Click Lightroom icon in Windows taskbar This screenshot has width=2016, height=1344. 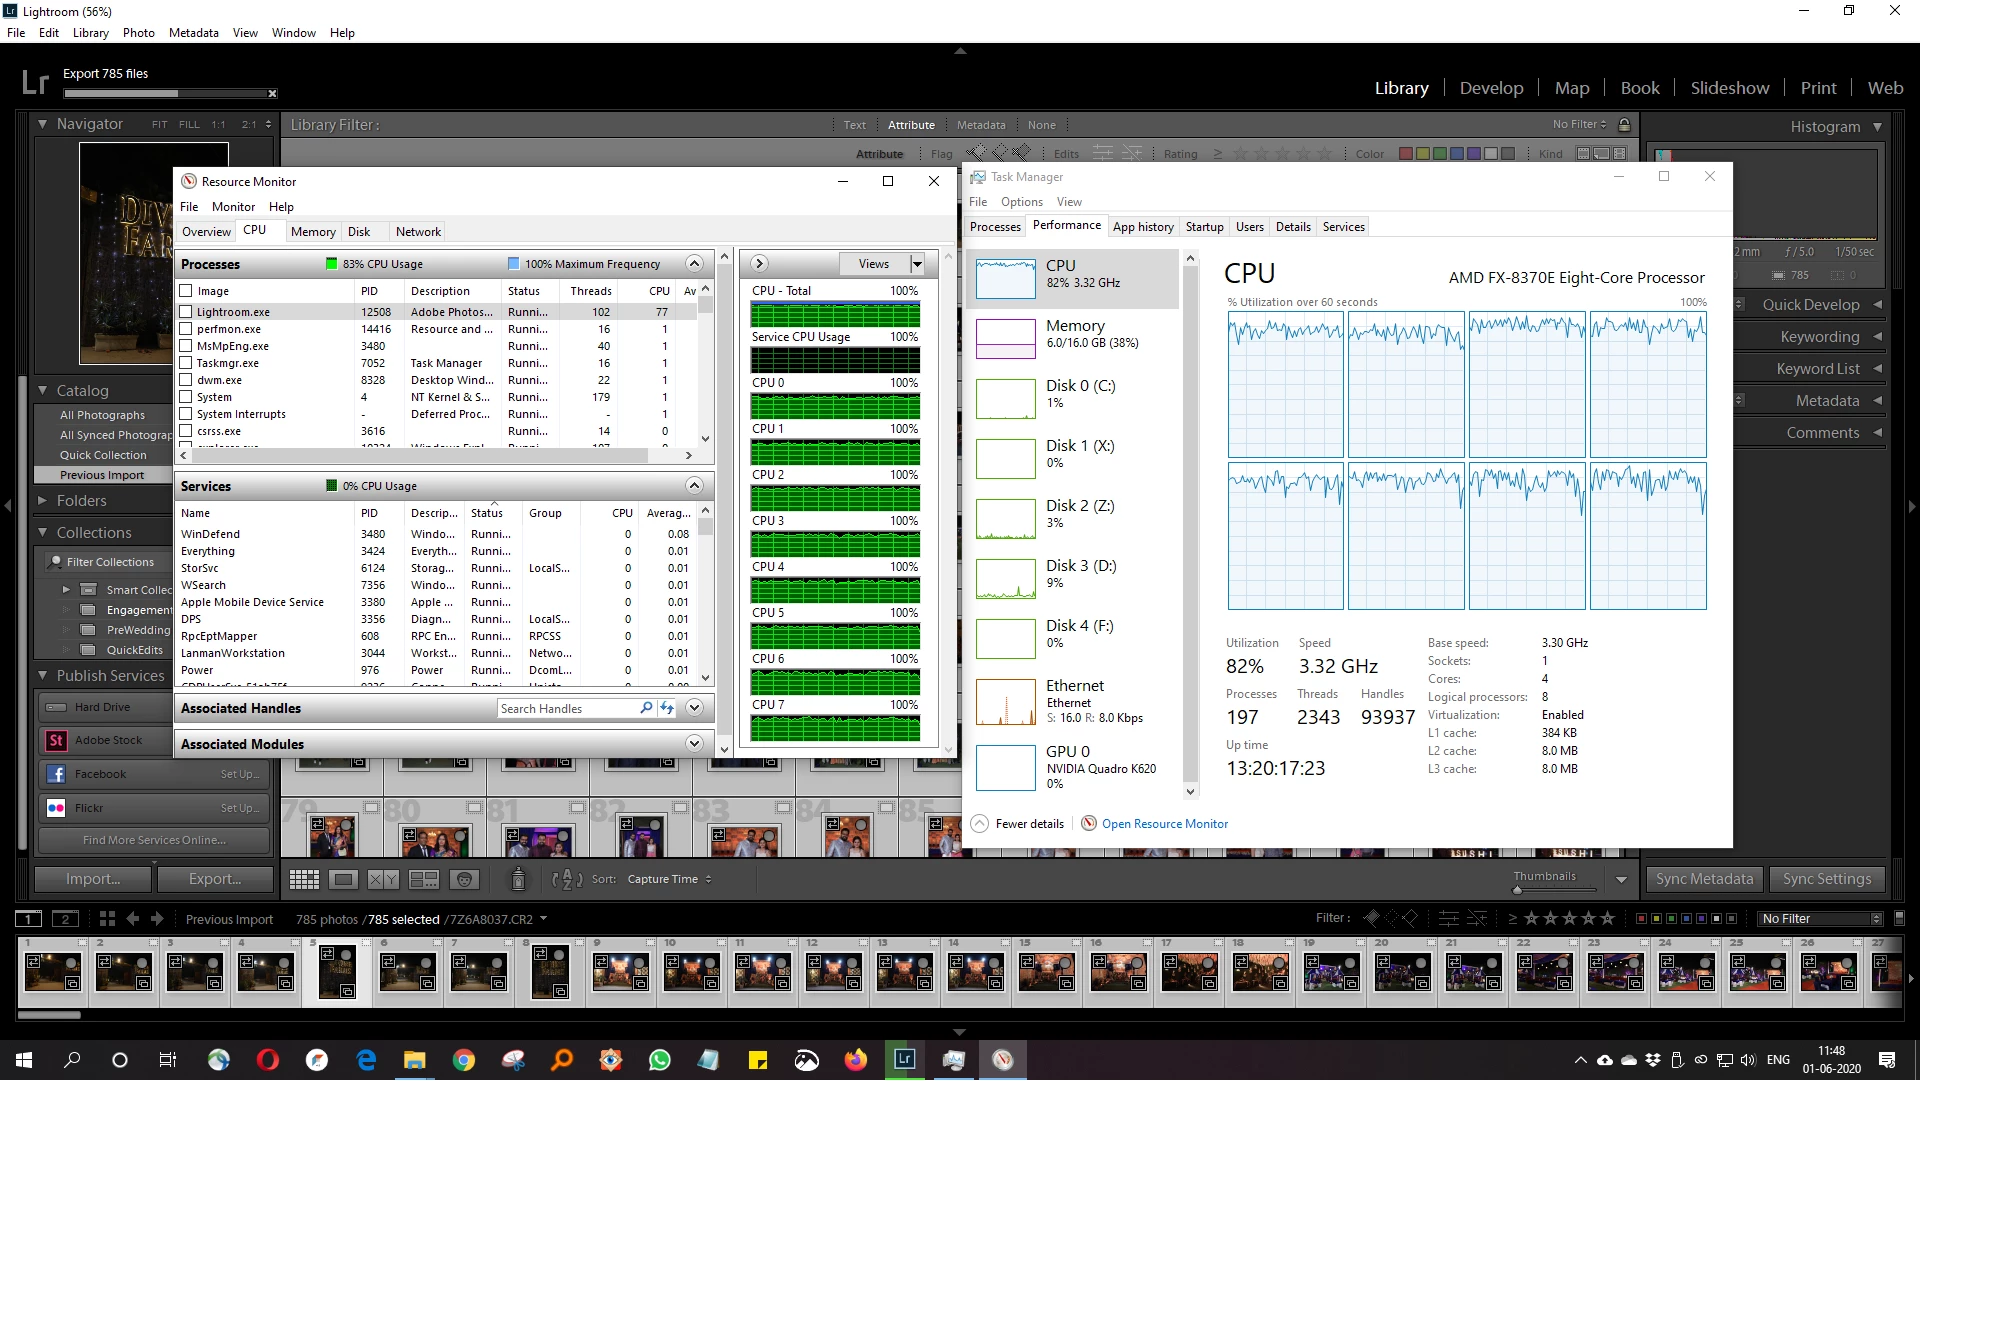pos(905,1060)
